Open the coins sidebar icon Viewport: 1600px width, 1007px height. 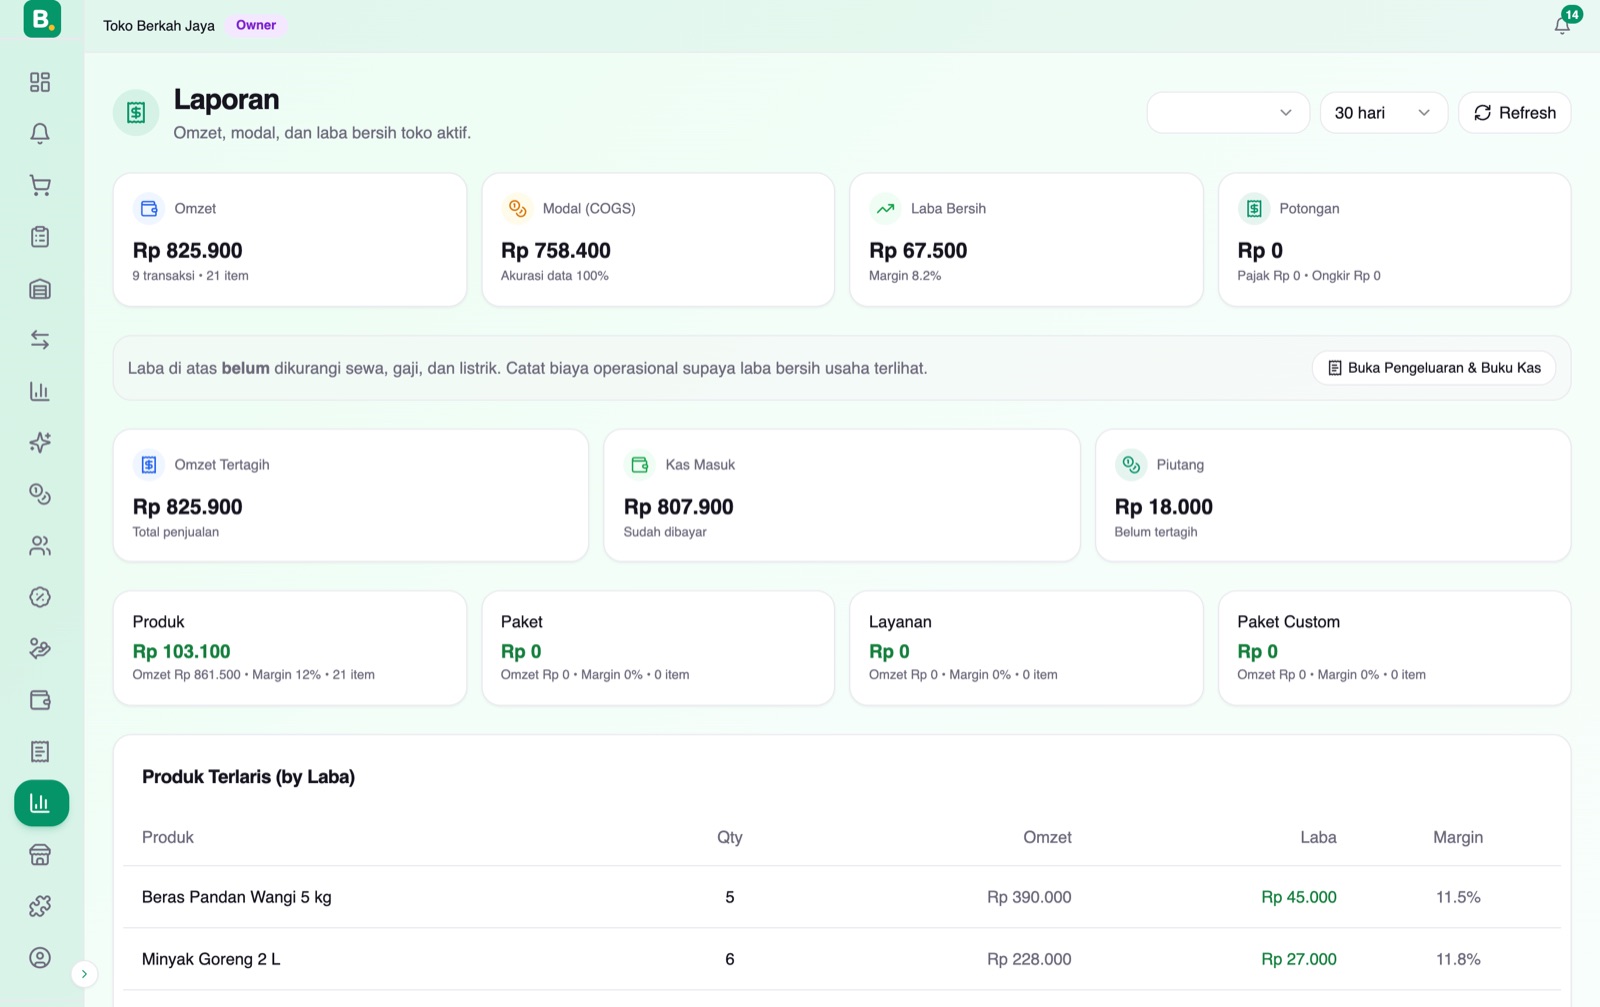click(x=40, y=494)
